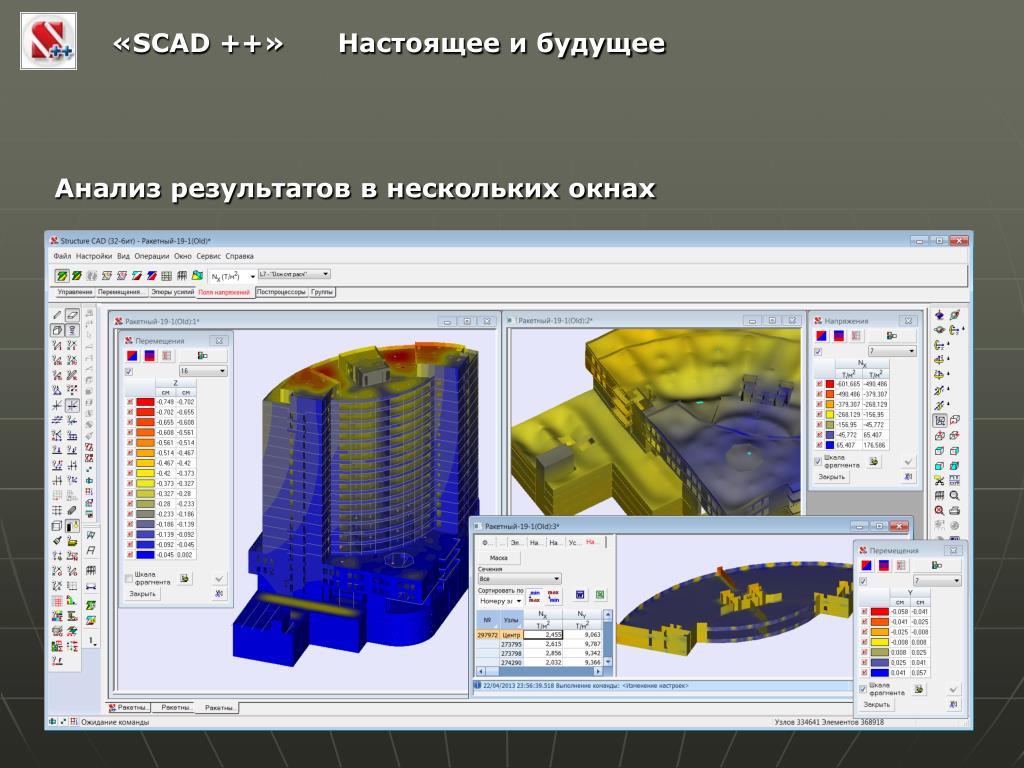The width and height of the screenshot is (1024, 768).
Task: Select the eraser-shaped tool in the left toolbar
Action: point(72,315)
